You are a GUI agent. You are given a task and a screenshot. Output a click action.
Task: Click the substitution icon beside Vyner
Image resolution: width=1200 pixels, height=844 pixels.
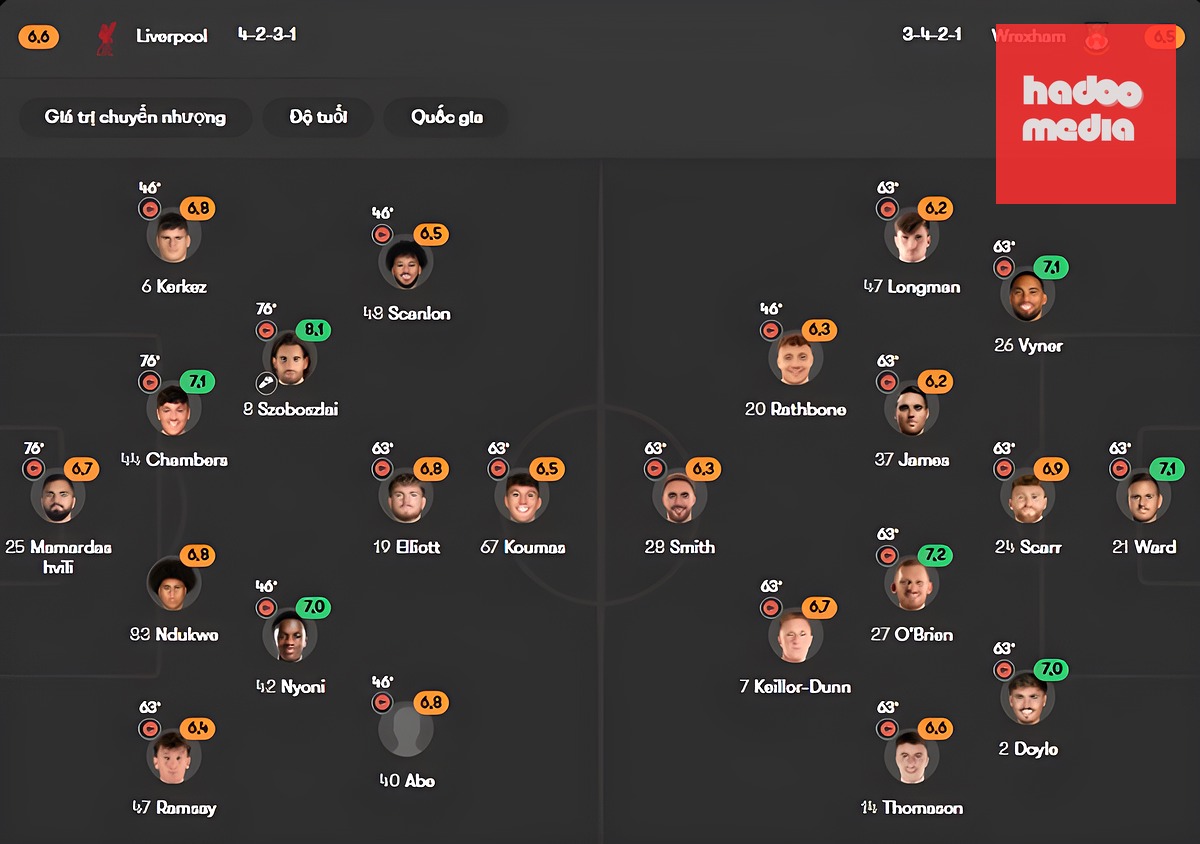tap(1004, 267)
